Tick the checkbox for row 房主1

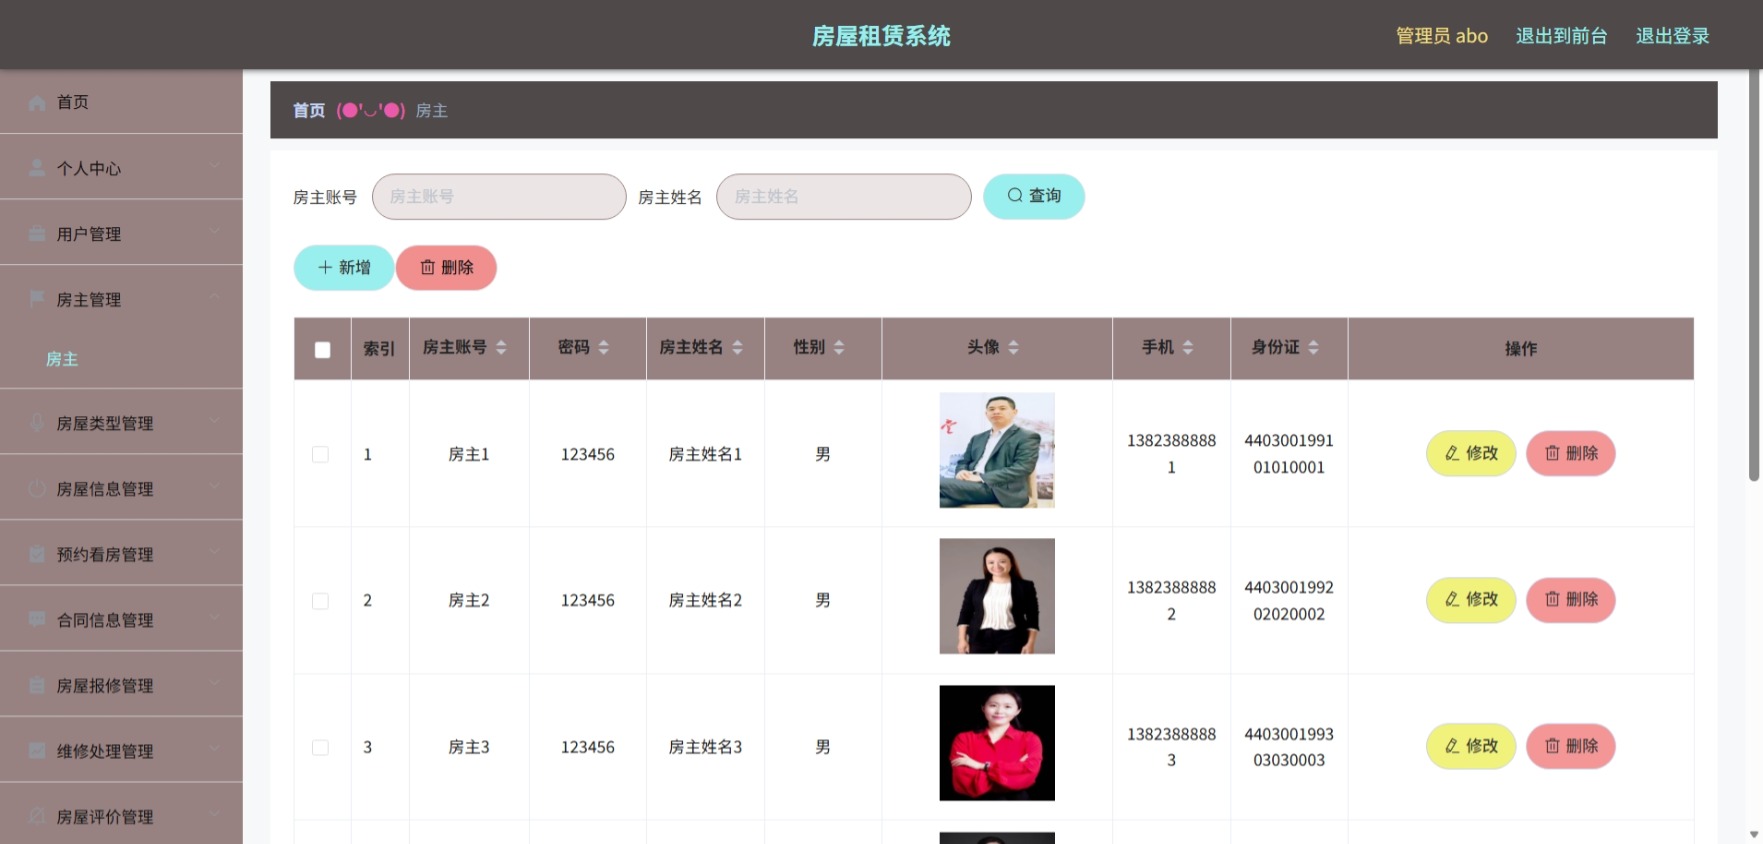(x=320, y=455)
